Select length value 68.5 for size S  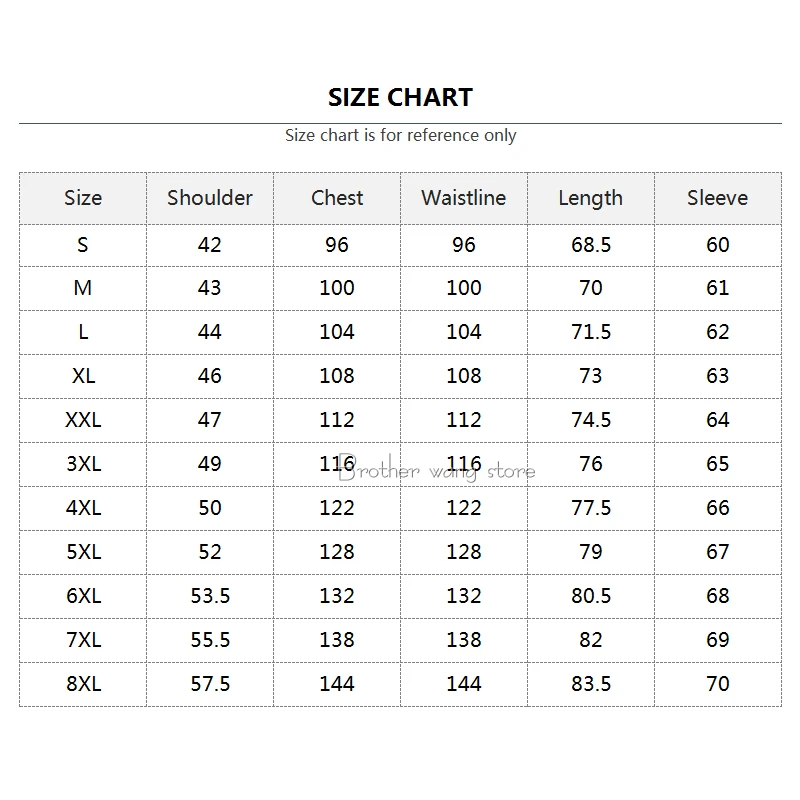pos(591,245)
